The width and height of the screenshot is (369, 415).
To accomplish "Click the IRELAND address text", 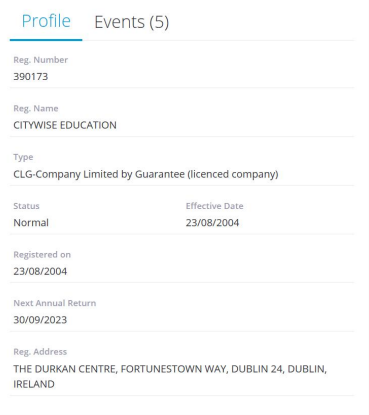I will click(x=34, y=384).
